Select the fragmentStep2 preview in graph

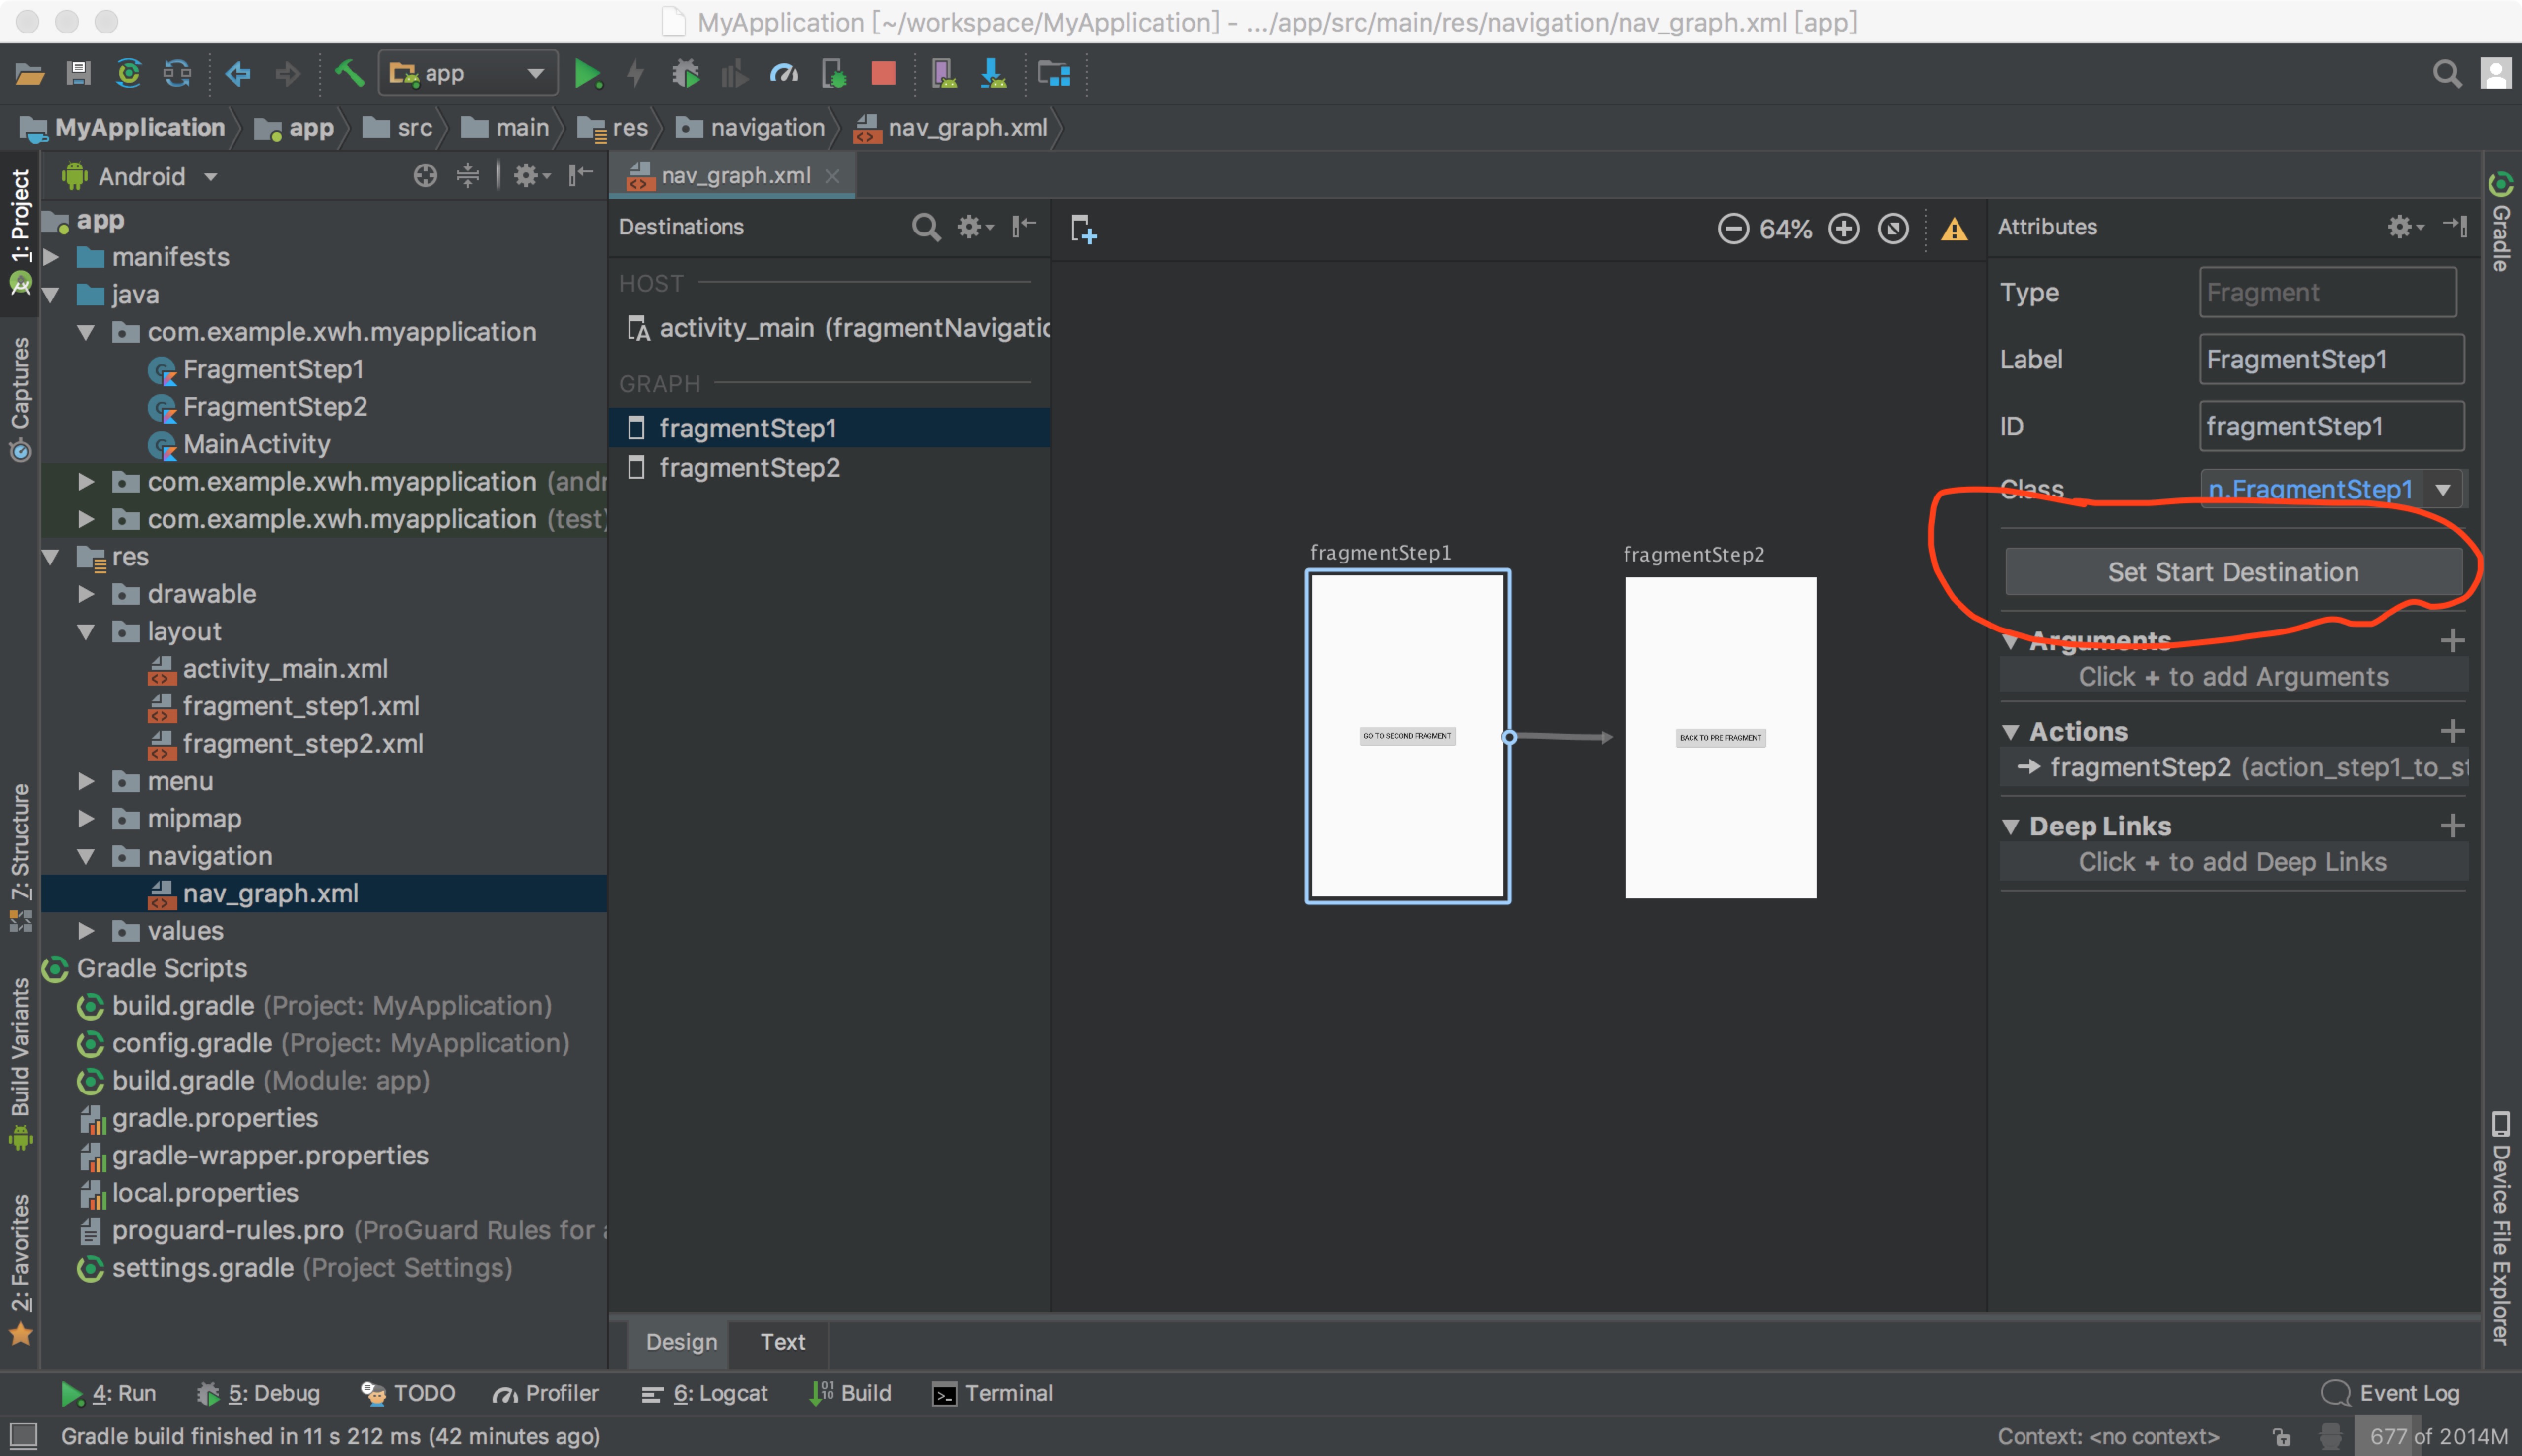[1719, 737]
